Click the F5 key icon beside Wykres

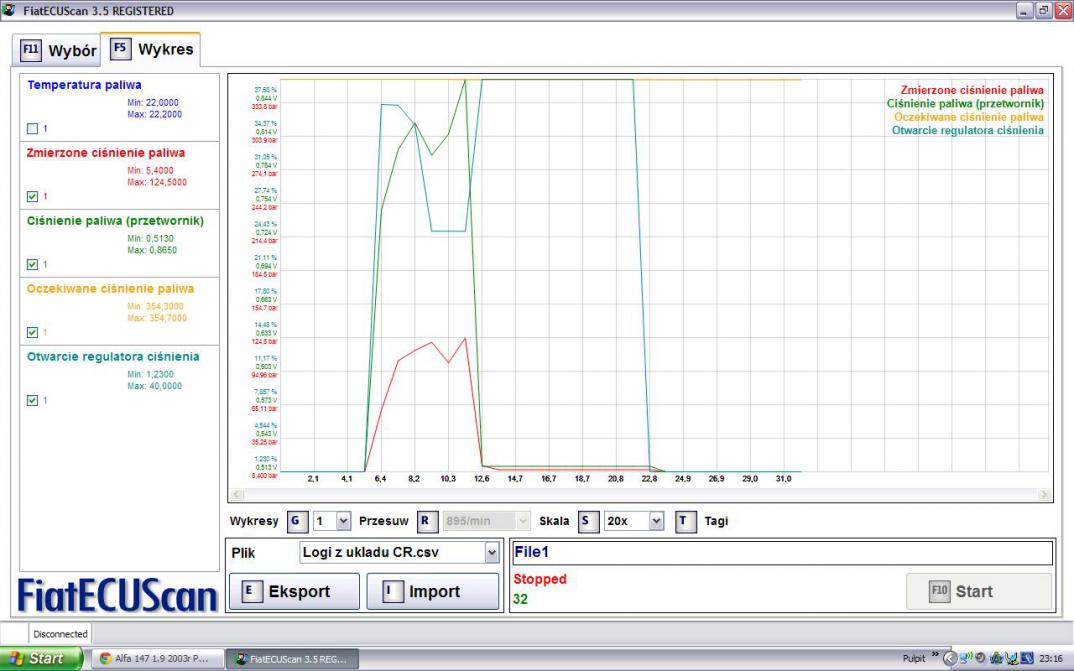[x=120, y=48]
